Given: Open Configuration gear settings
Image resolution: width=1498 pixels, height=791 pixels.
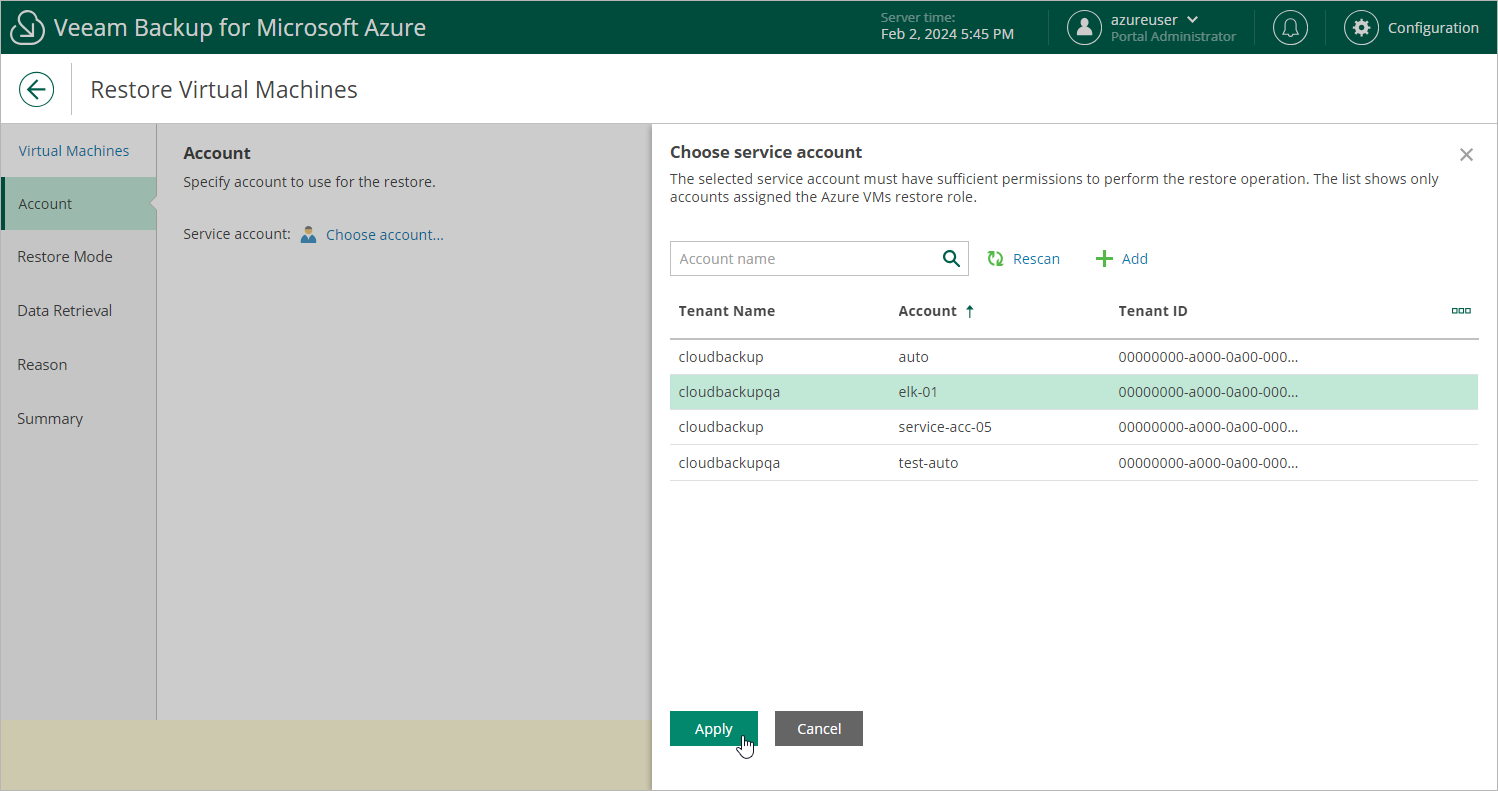Looking at the screenshot, I should pos(1361,28).
